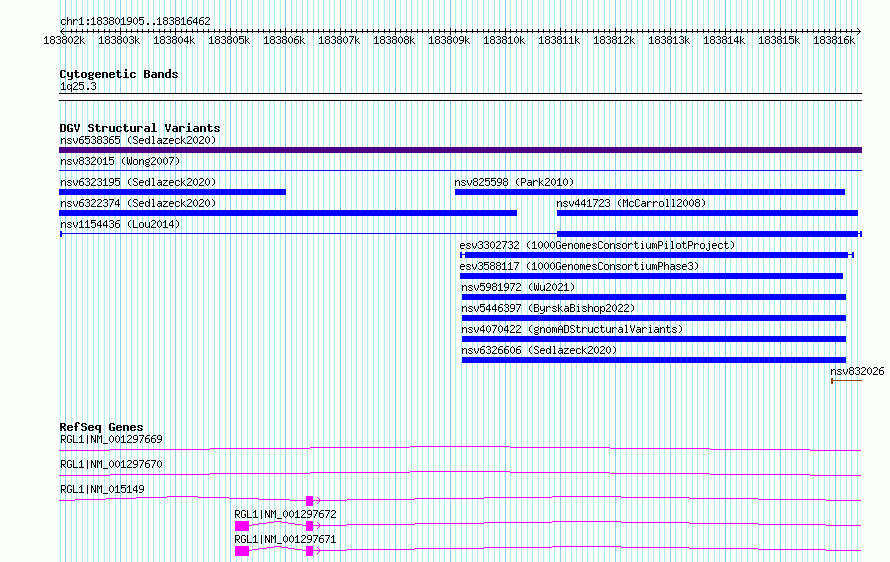Select the blue nsv4070422 gnomAD variant bar
The image size is (890, 562).
[x=654, y=339]
